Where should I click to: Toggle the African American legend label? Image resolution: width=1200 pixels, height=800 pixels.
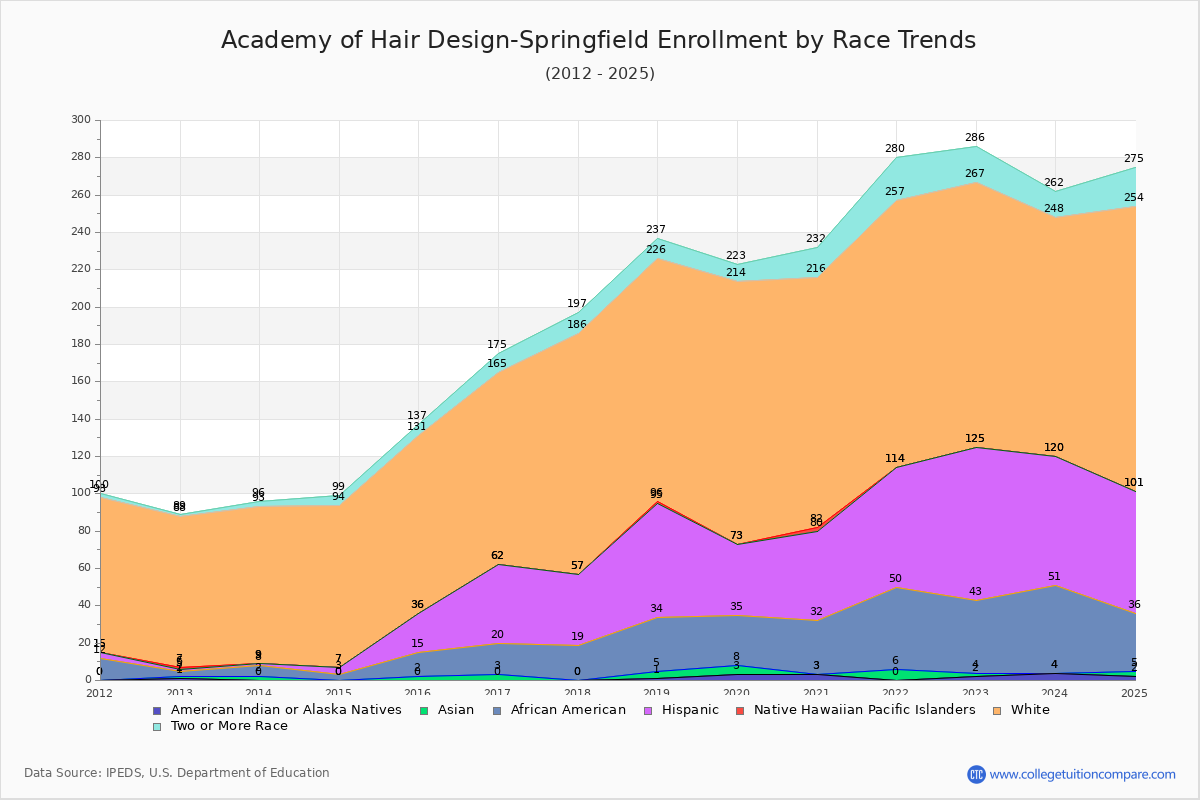(x=568, y=710)
